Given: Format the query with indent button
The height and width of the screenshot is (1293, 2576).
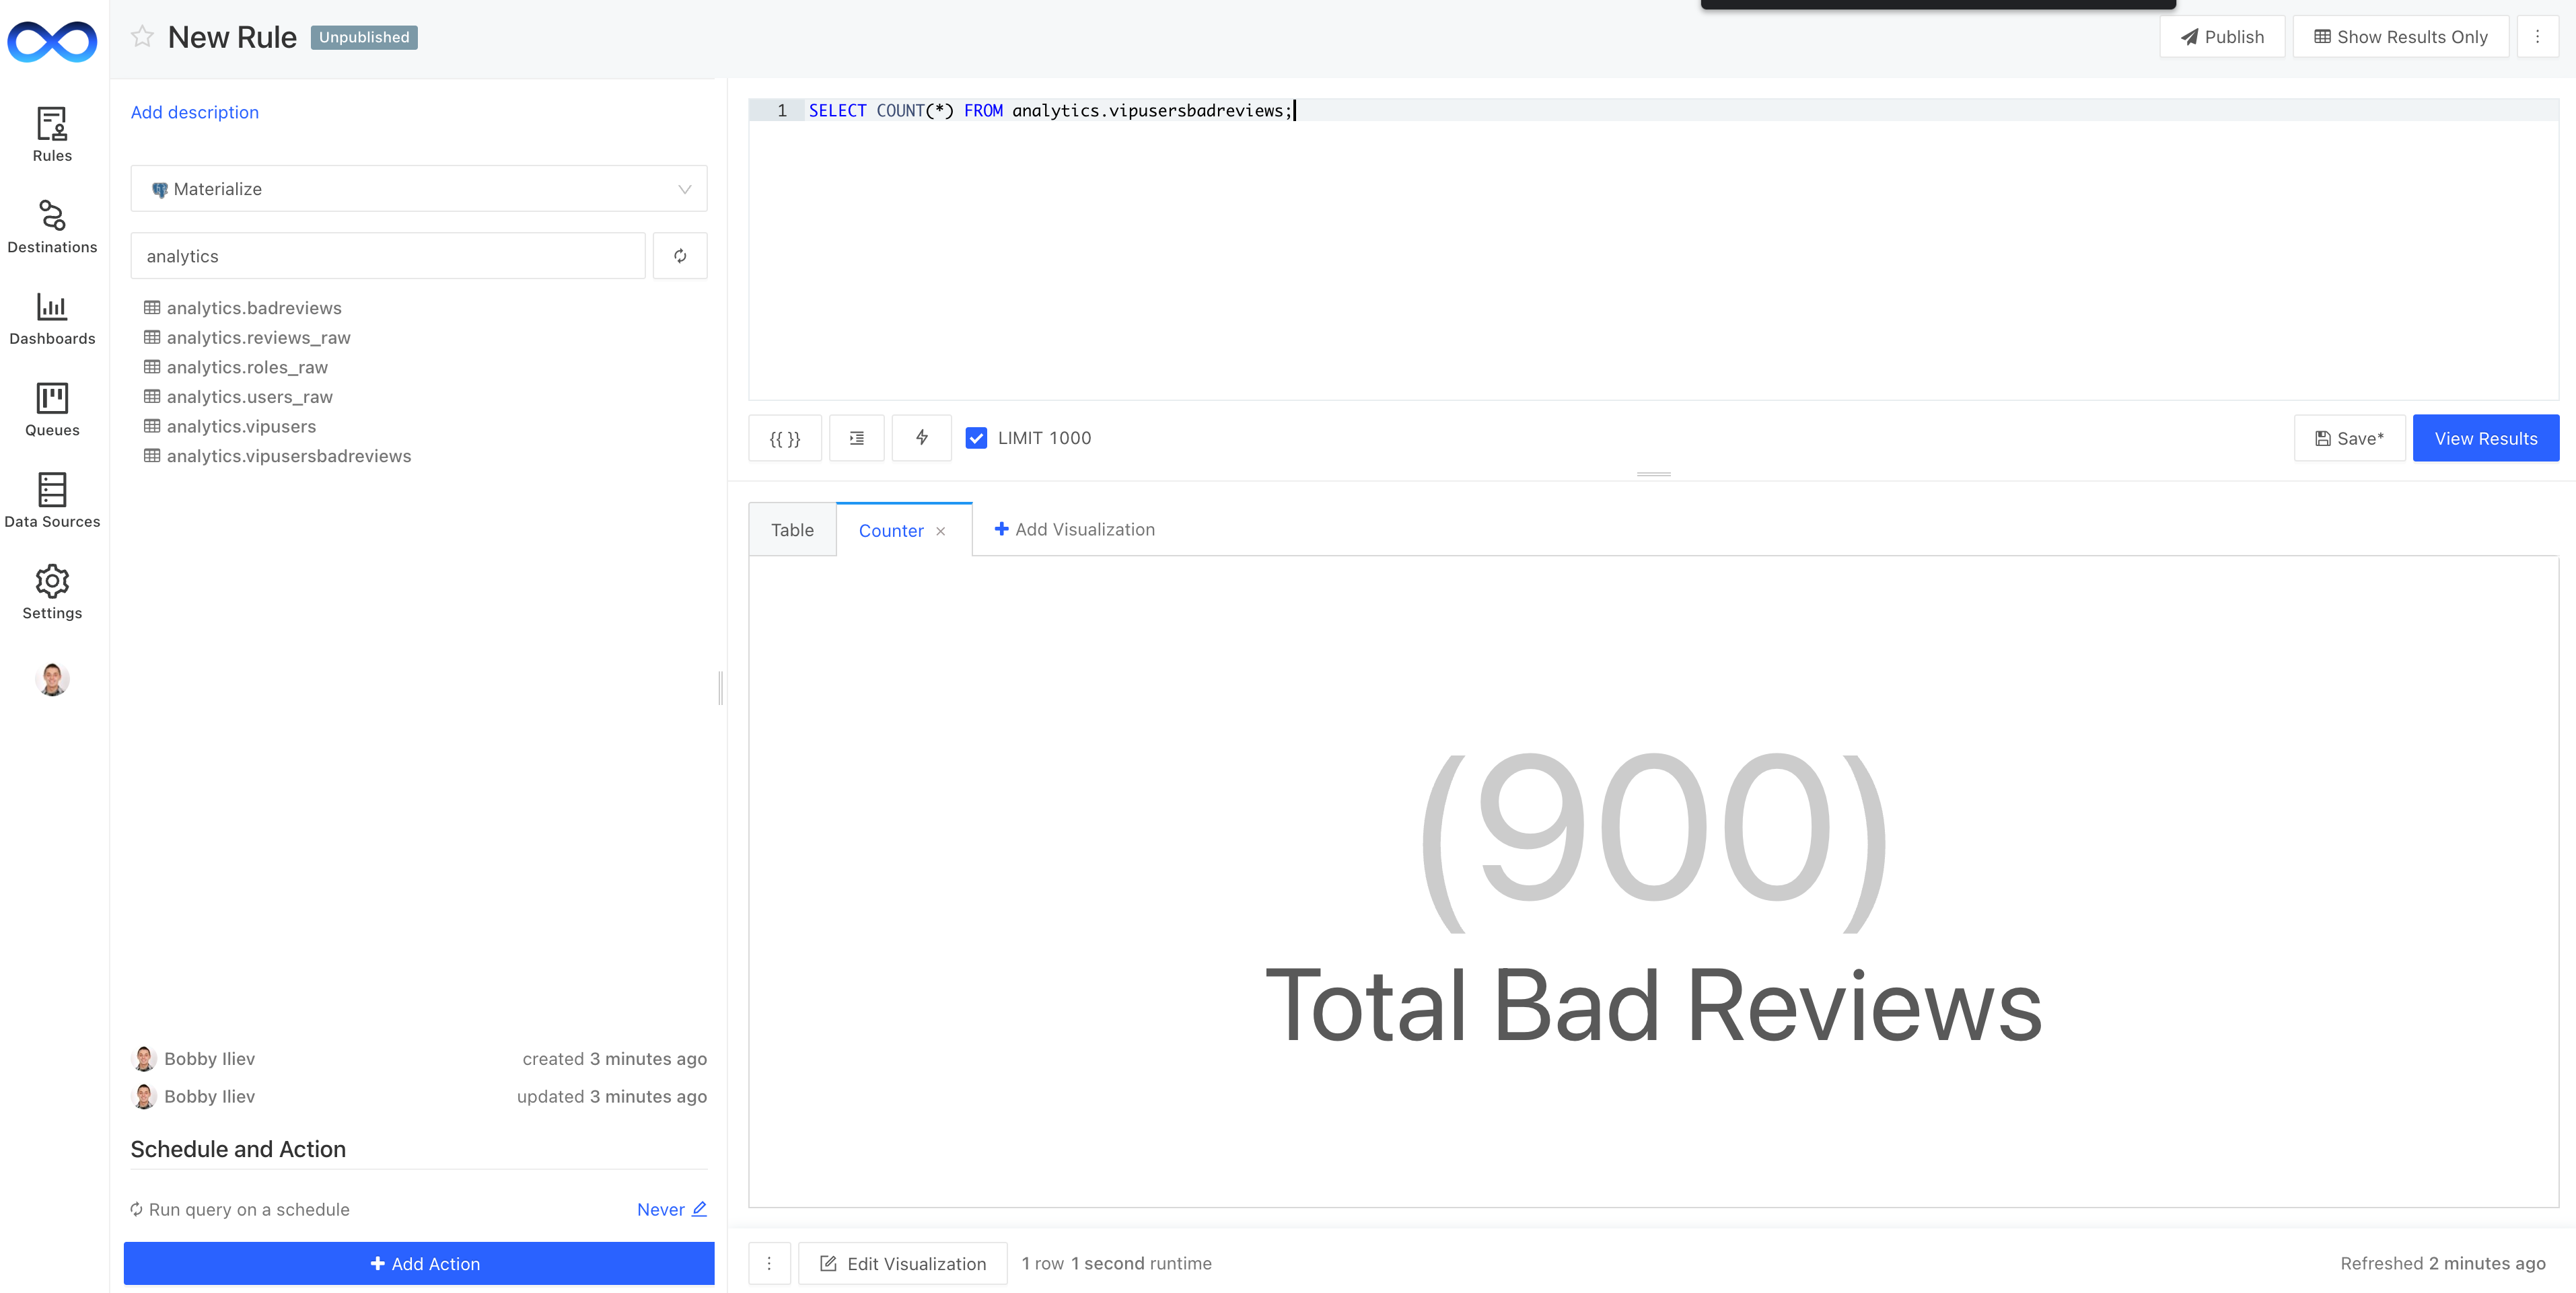Looking at the screenshot, I should (857, 438).
